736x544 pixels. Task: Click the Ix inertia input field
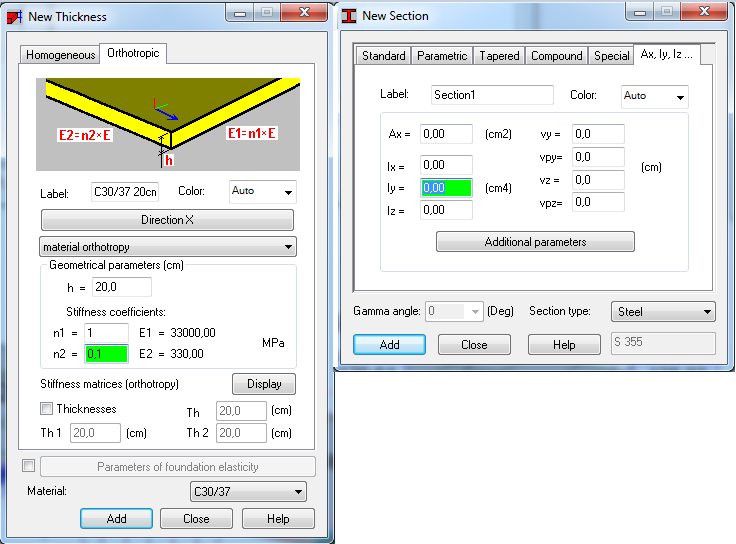[446, 165]
